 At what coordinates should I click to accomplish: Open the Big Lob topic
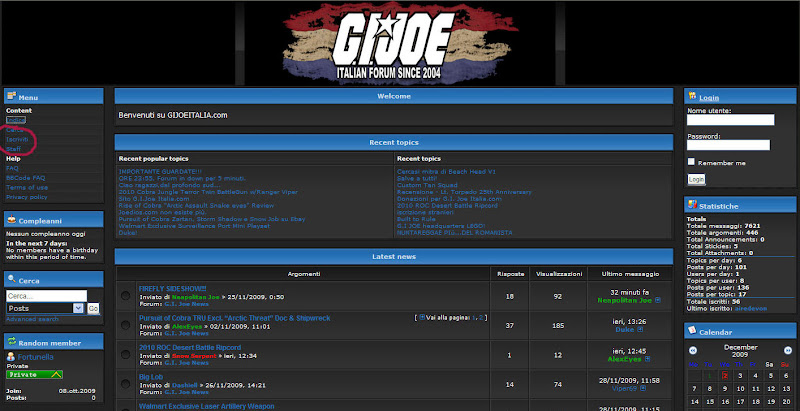tap(151, 377)
